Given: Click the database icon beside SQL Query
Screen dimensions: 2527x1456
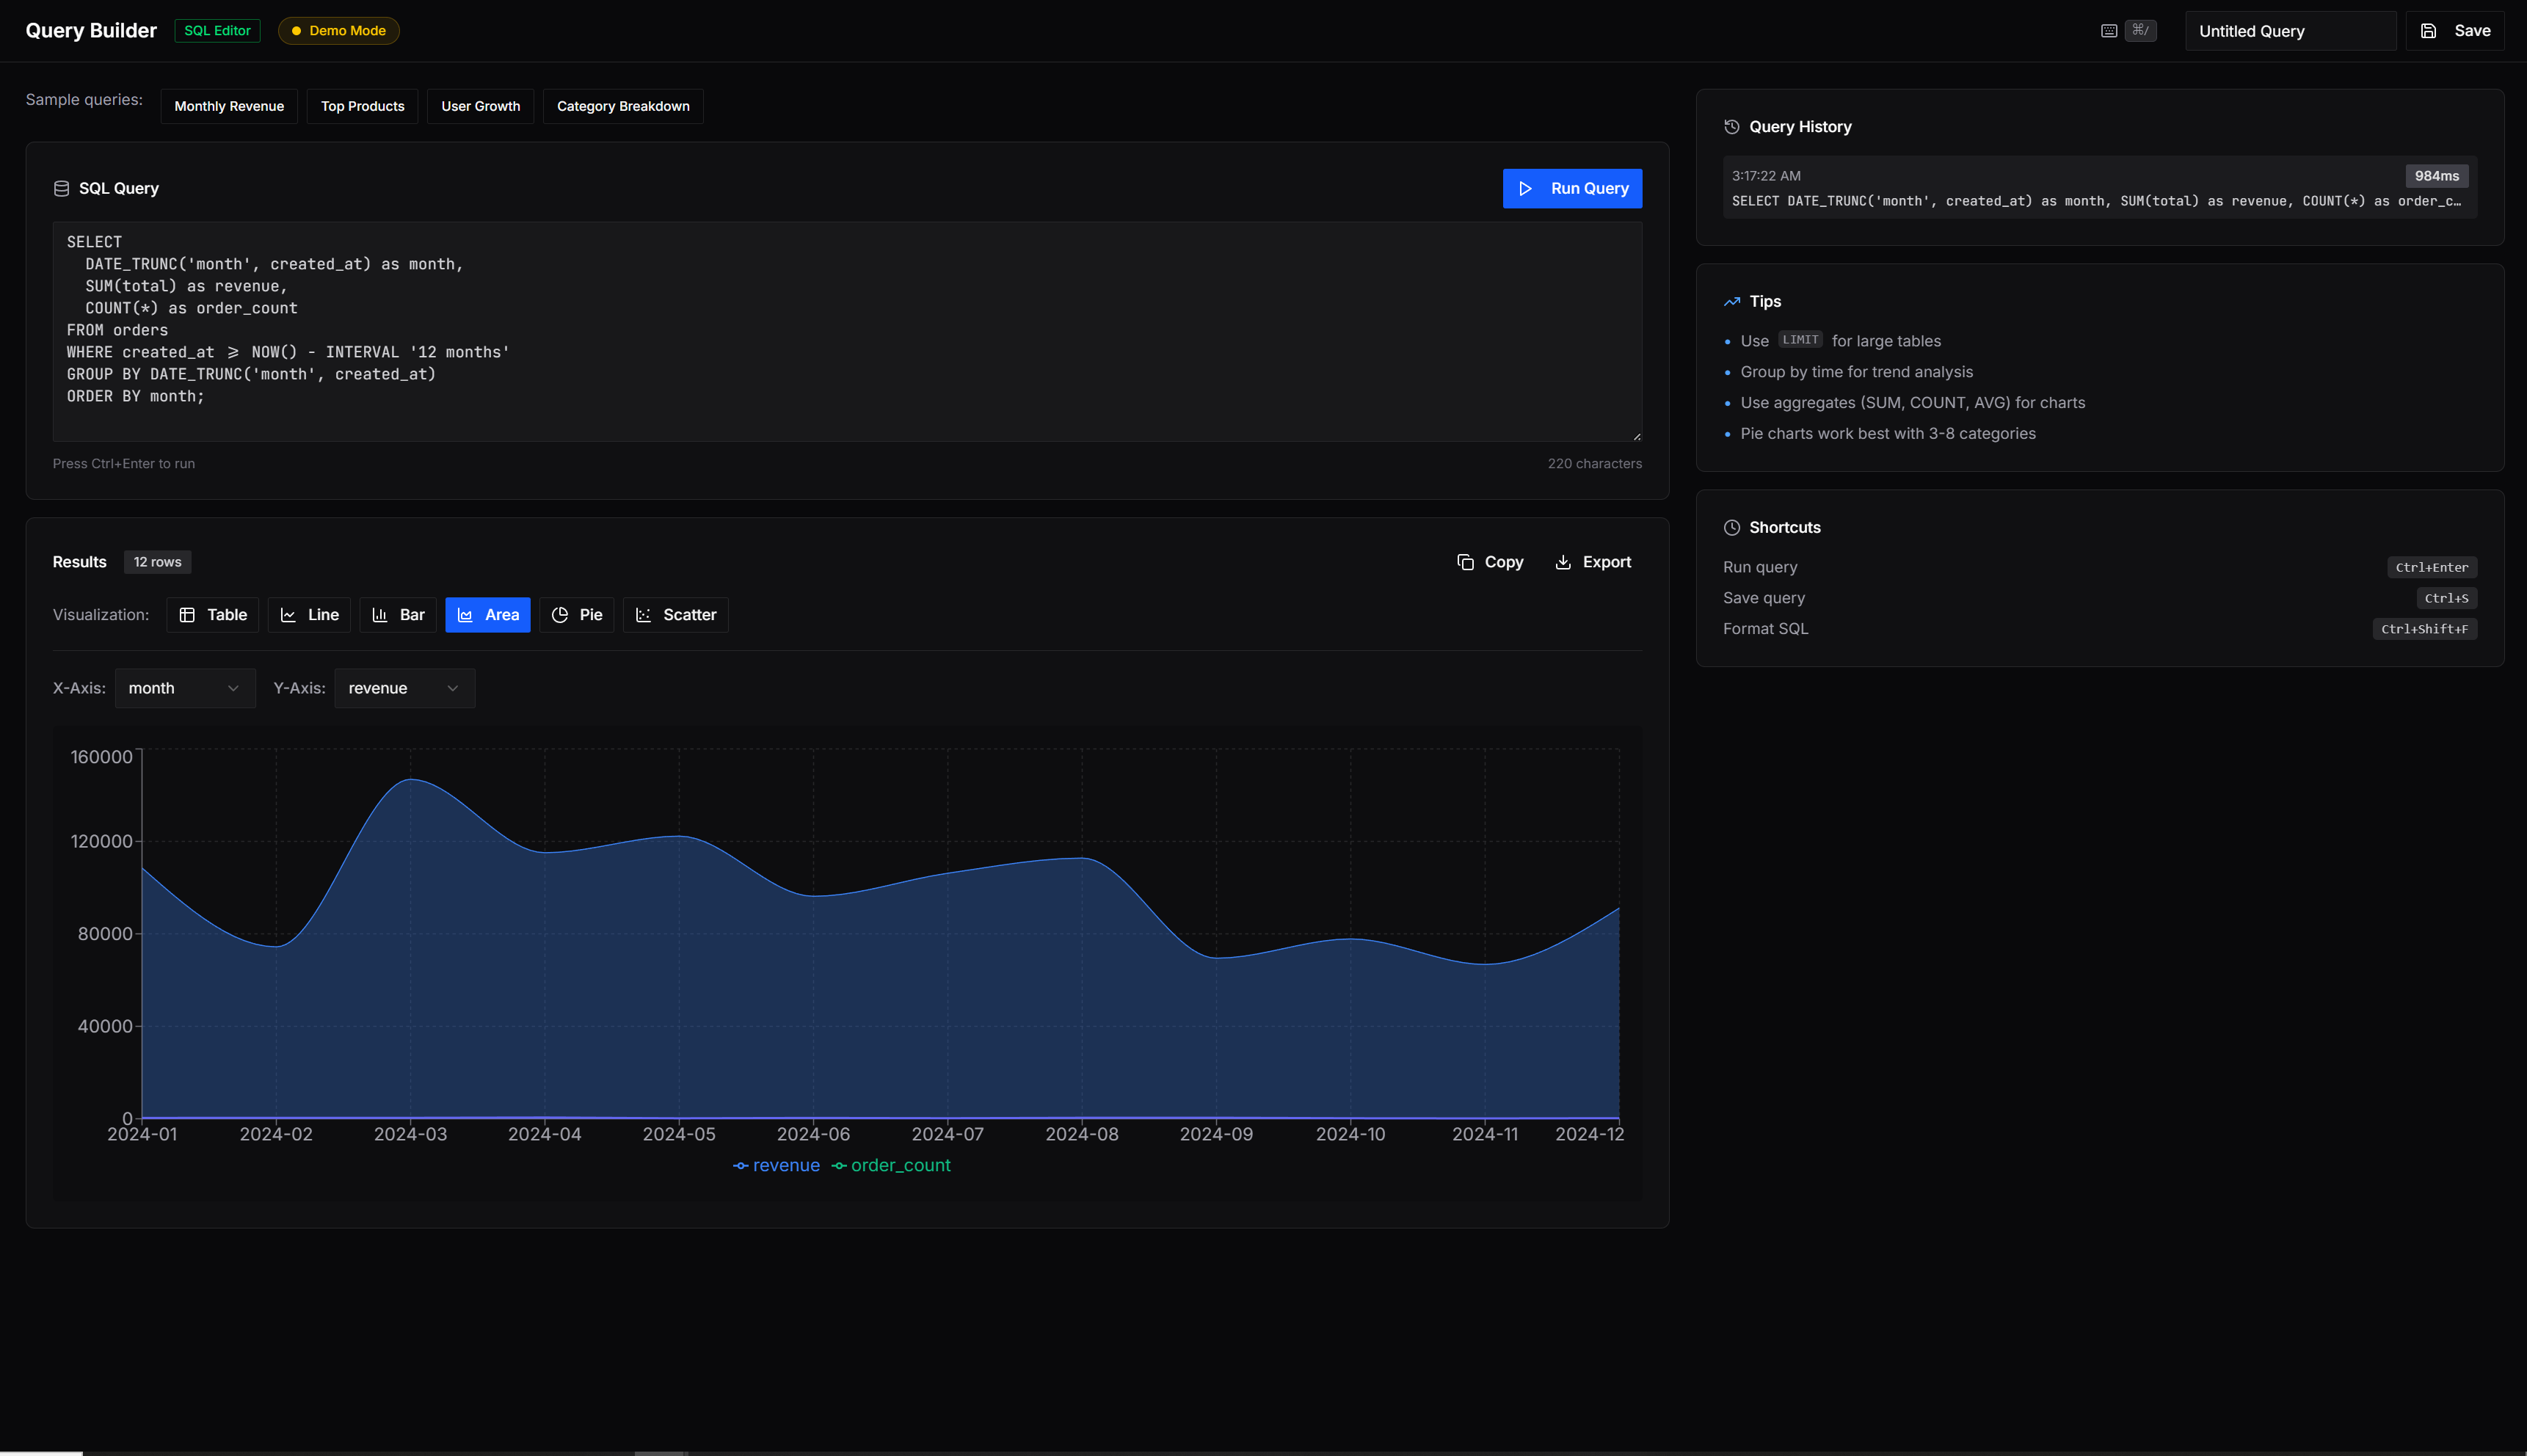Looking at the screenshot, I should (x=61, y=188).
